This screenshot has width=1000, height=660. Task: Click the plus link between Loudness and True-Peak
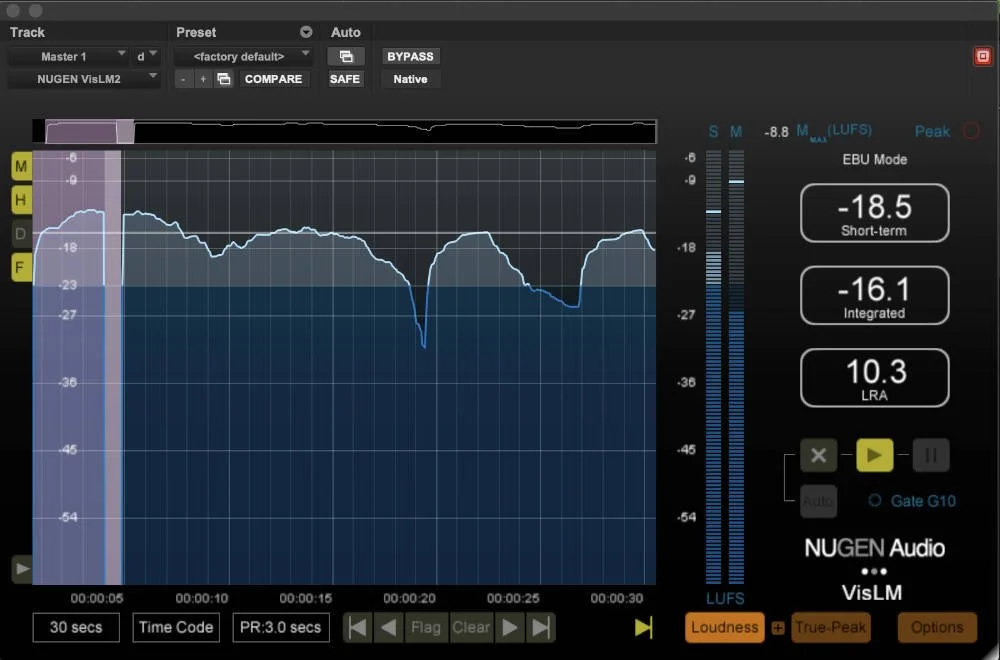(x=777, y=628)
